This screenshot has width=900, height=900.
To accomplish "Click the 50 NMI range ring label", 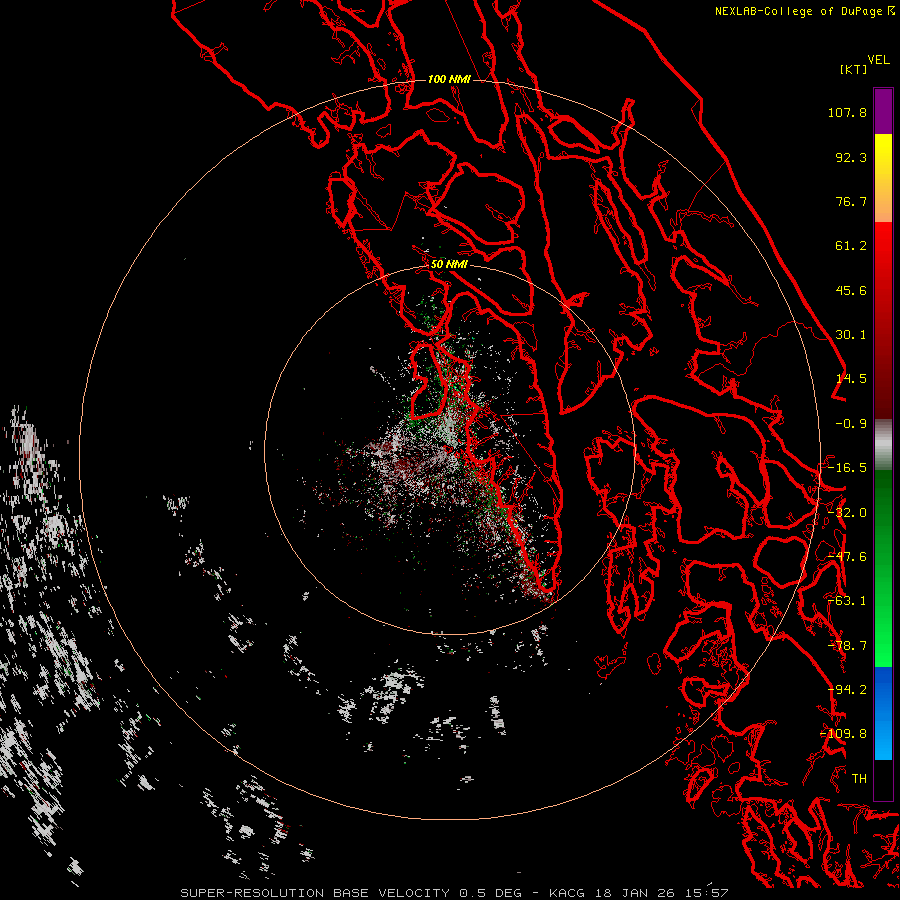I will 449,265.
